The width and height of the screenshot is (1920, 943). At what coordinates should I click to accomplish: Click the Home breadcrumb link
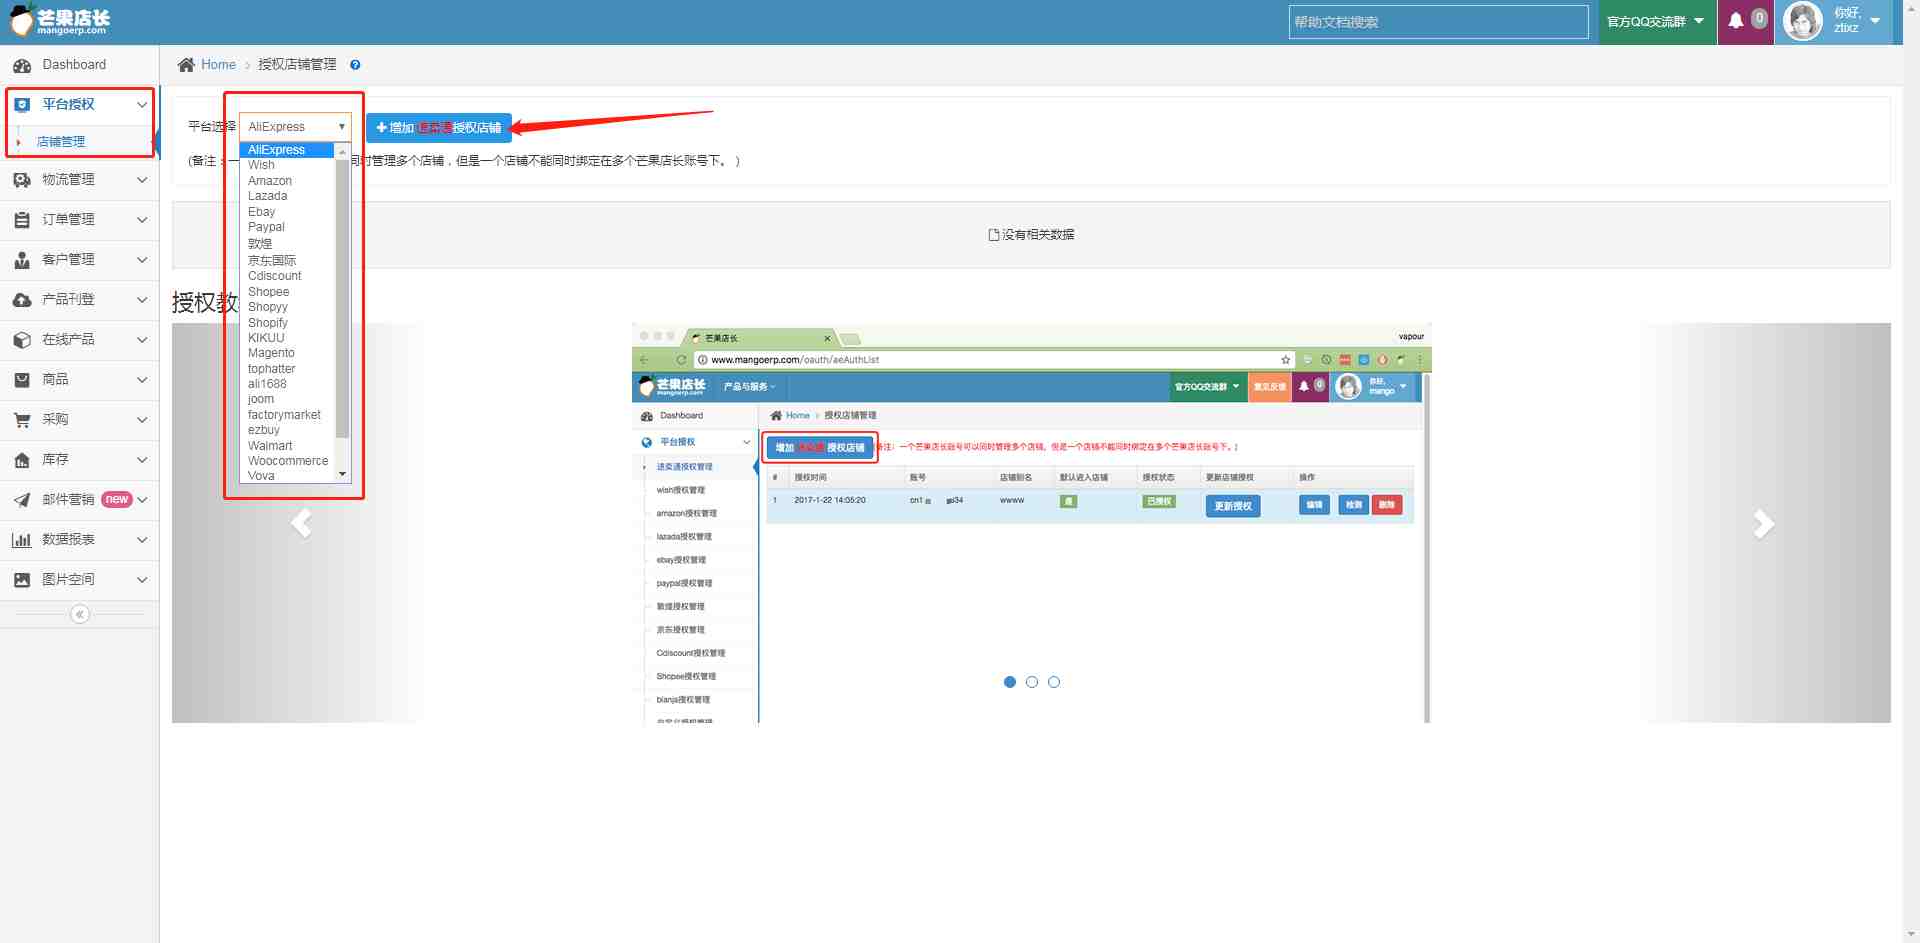click(x=218, y=65)
